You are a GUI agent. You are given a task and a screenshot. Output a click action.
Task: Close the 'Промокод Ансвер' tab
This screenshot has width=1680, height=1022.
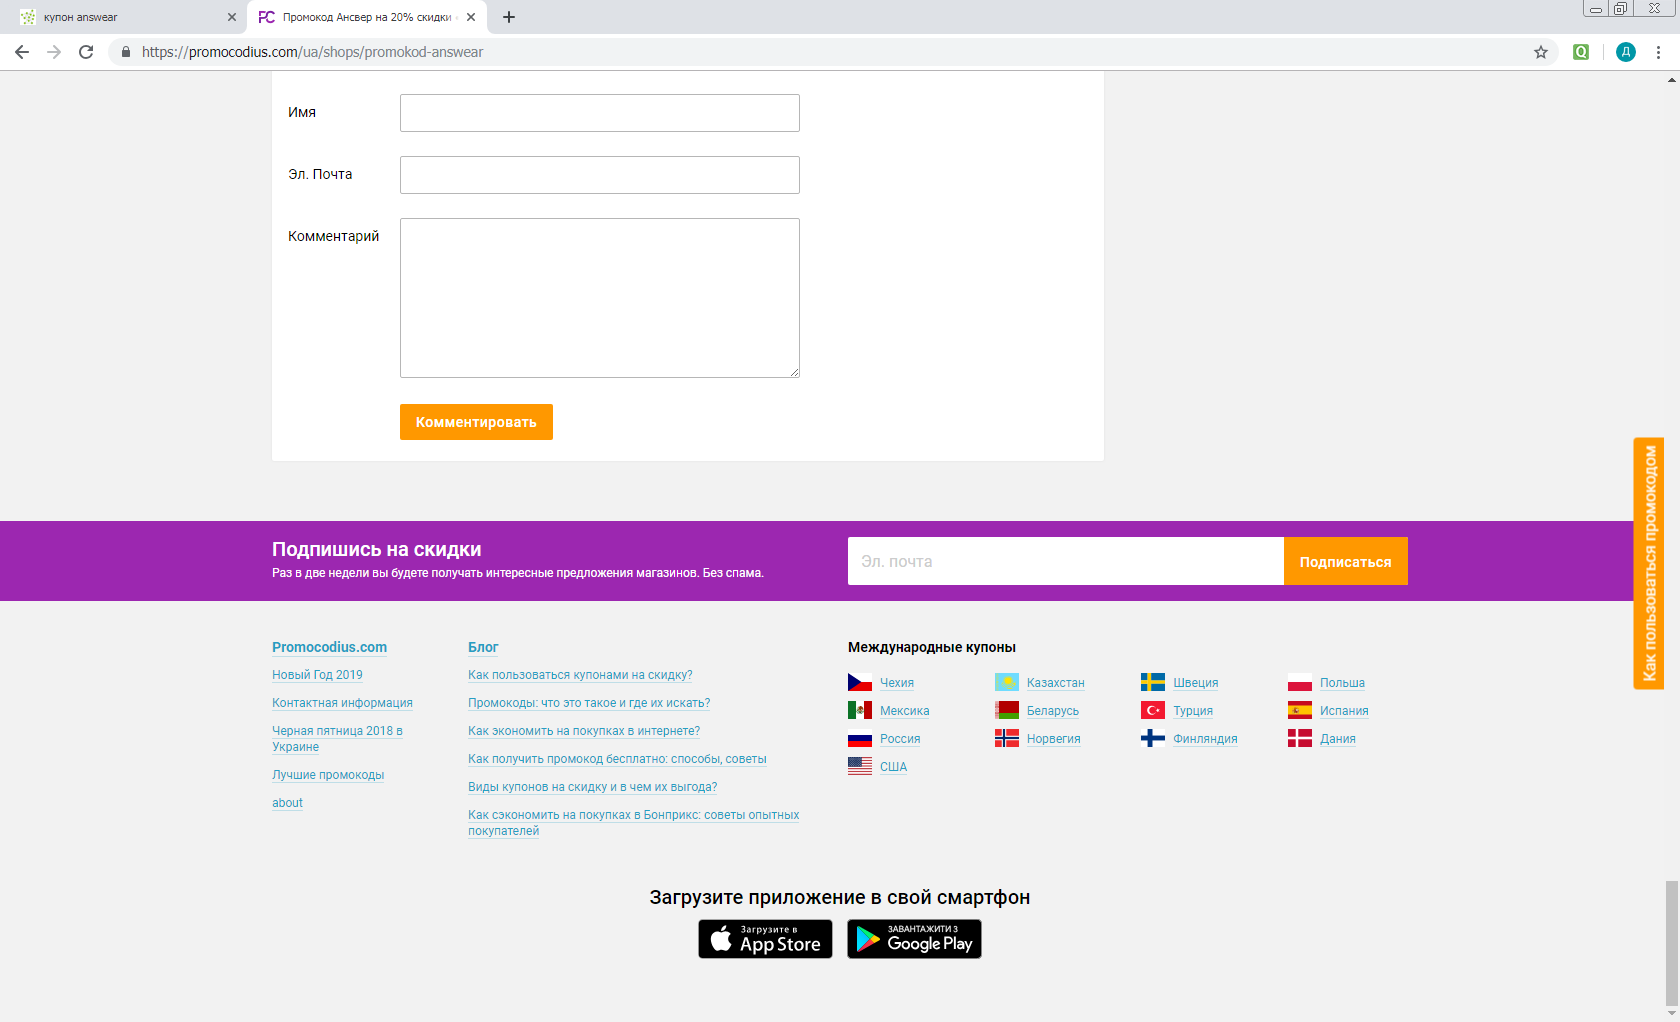pyautogui.click(x=471, y=17)
